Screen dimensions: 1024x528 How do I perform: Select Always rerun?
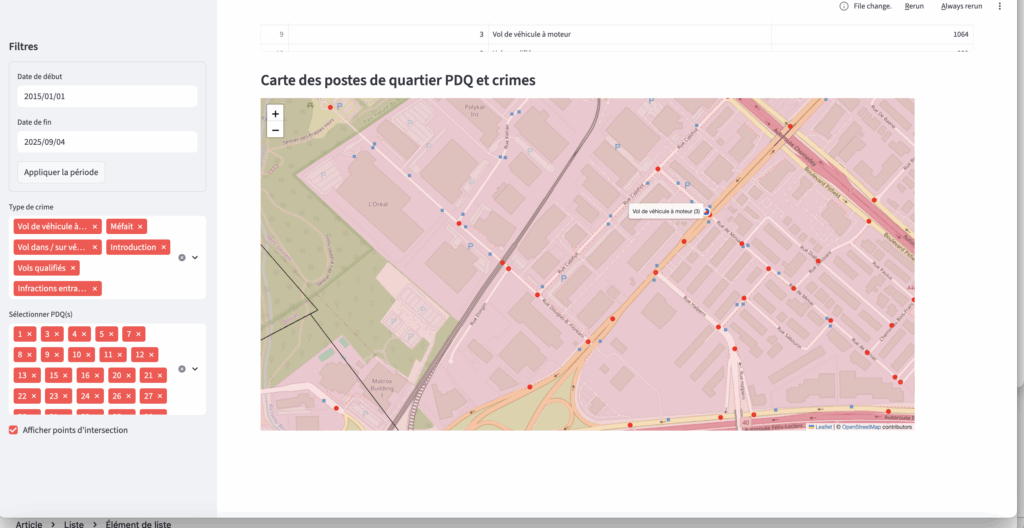coord(961,6)
